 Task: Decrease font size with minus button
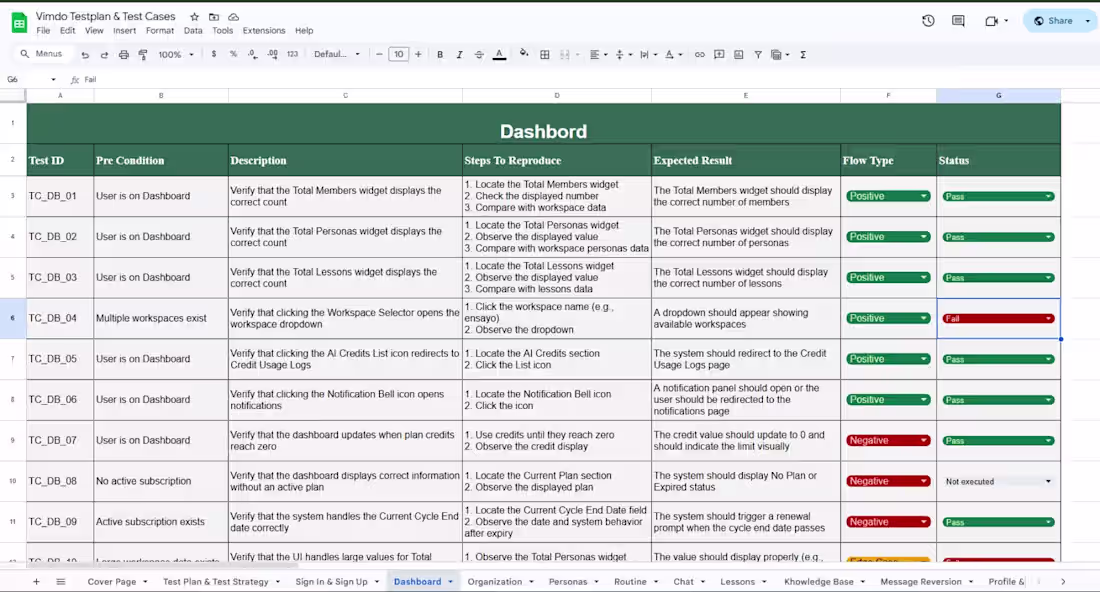click(379, 54)
